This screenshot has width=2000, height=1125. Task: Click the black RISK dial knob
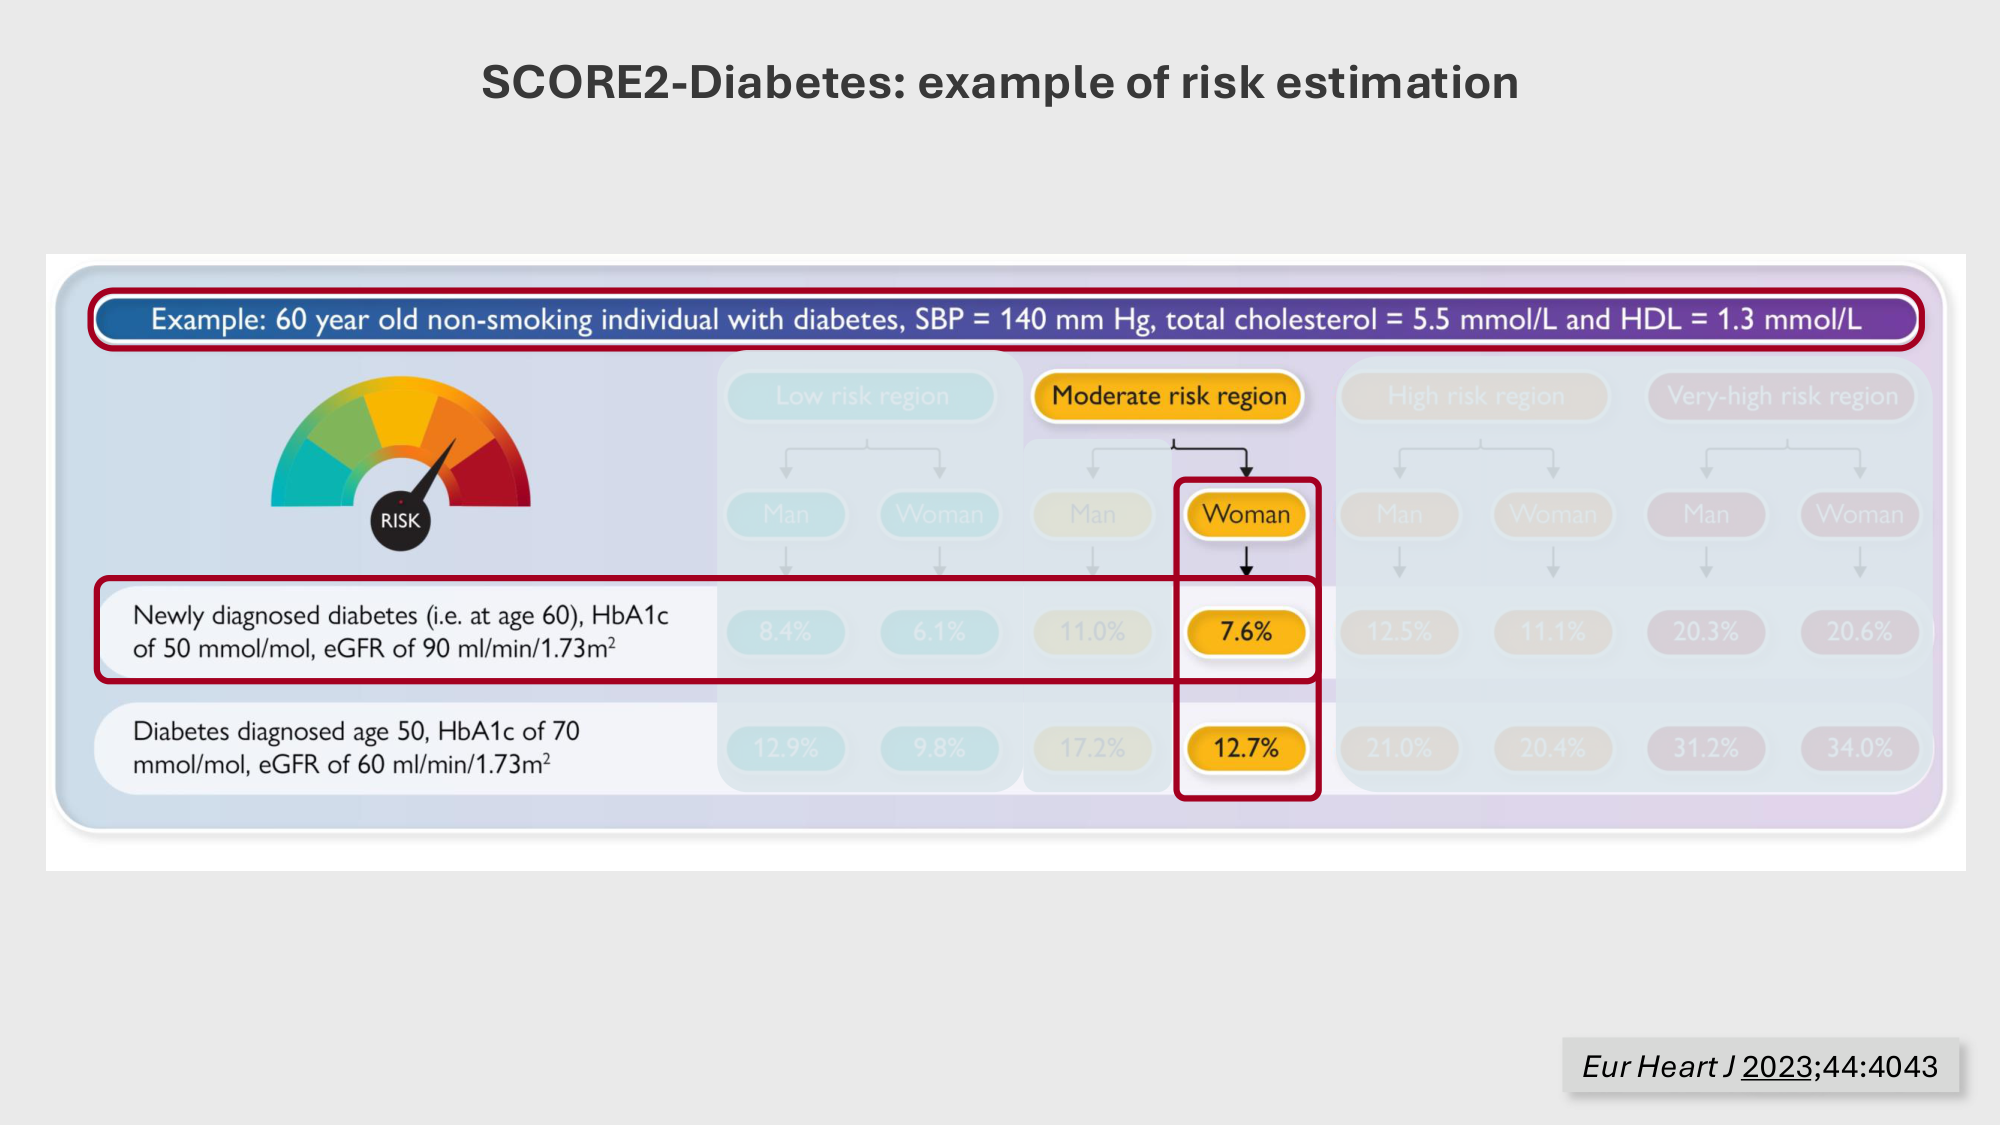[400, 521]
